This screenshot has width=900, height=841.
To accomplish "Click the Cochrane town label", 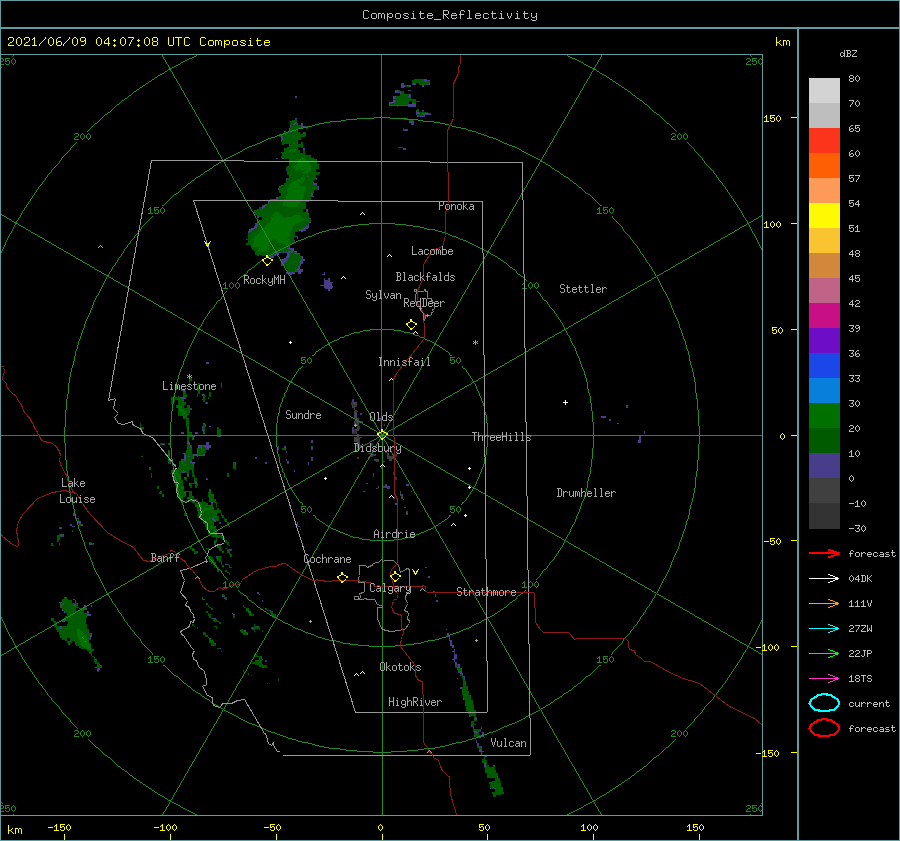I will (327, 559).
